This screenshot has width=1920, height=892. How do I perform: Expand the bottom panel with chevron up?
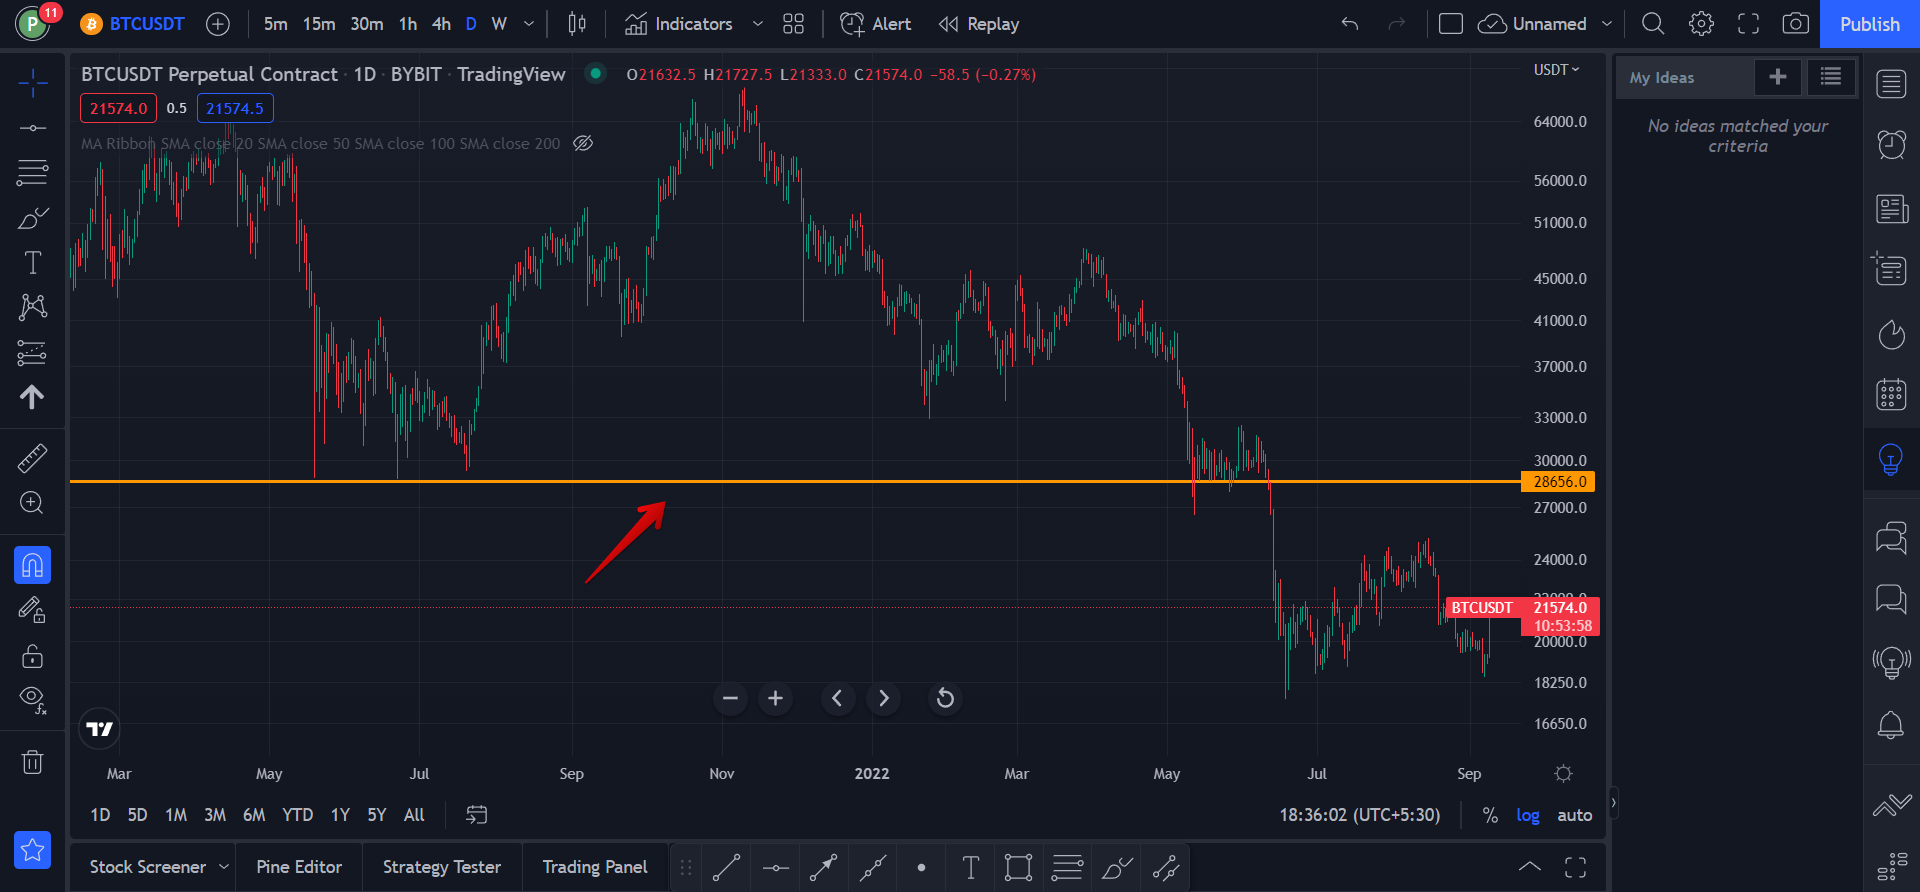pyautogui.click(x=1530, y=867)
